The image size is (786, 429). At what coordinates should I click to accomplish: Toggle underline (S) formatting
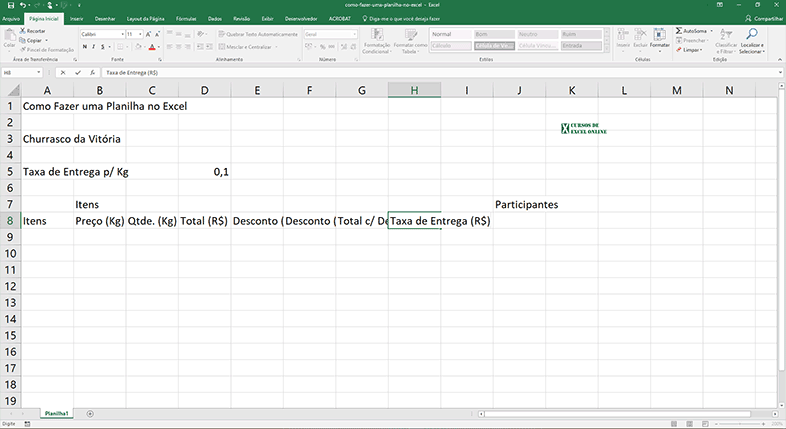tap(103, 47)
